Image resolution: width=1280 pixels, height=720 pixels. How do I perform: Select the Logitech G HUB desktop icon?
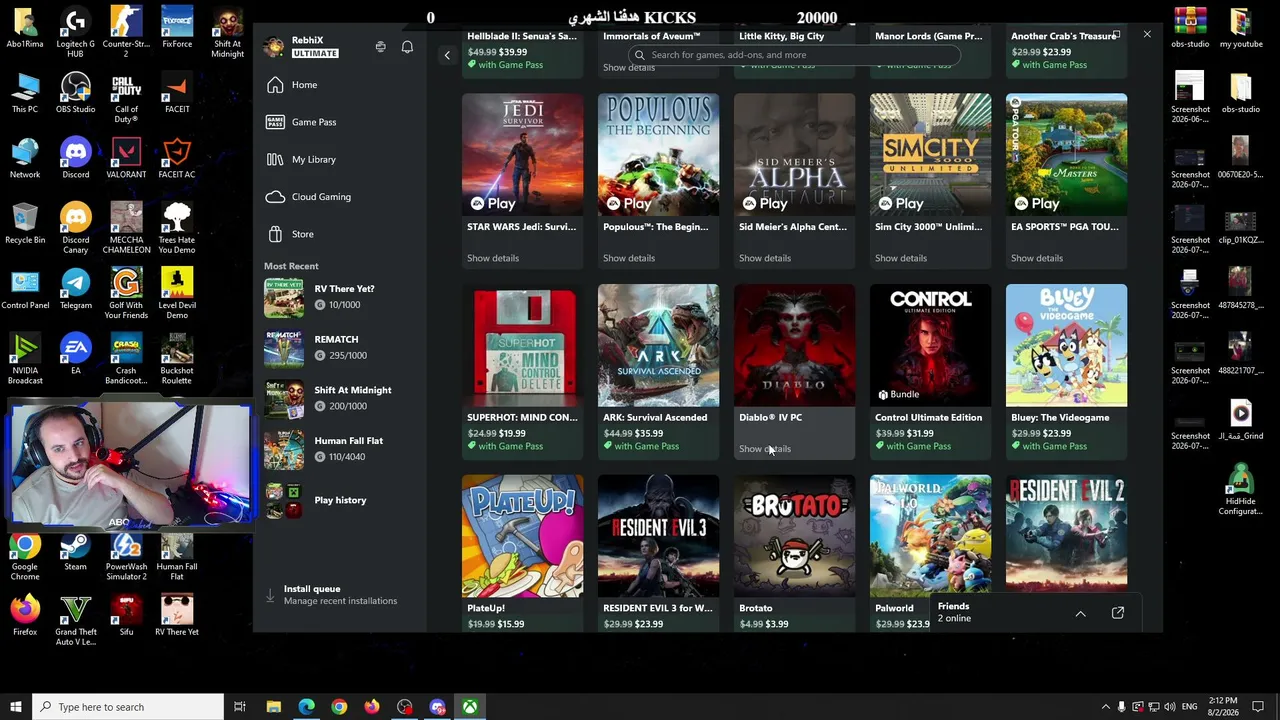76,34
